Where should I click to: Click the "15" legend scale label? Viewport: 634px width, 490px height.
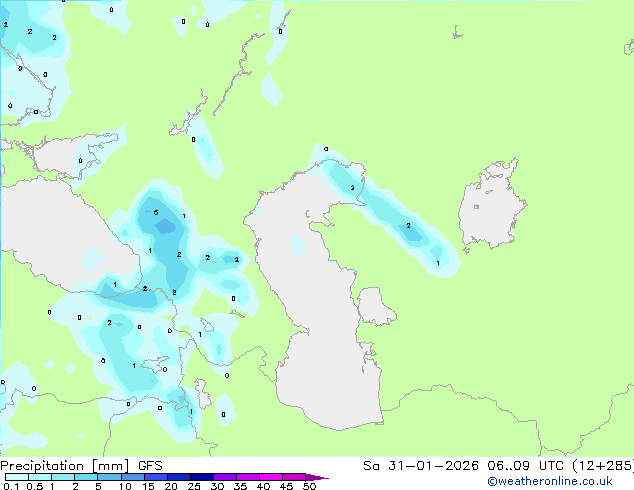148,486
